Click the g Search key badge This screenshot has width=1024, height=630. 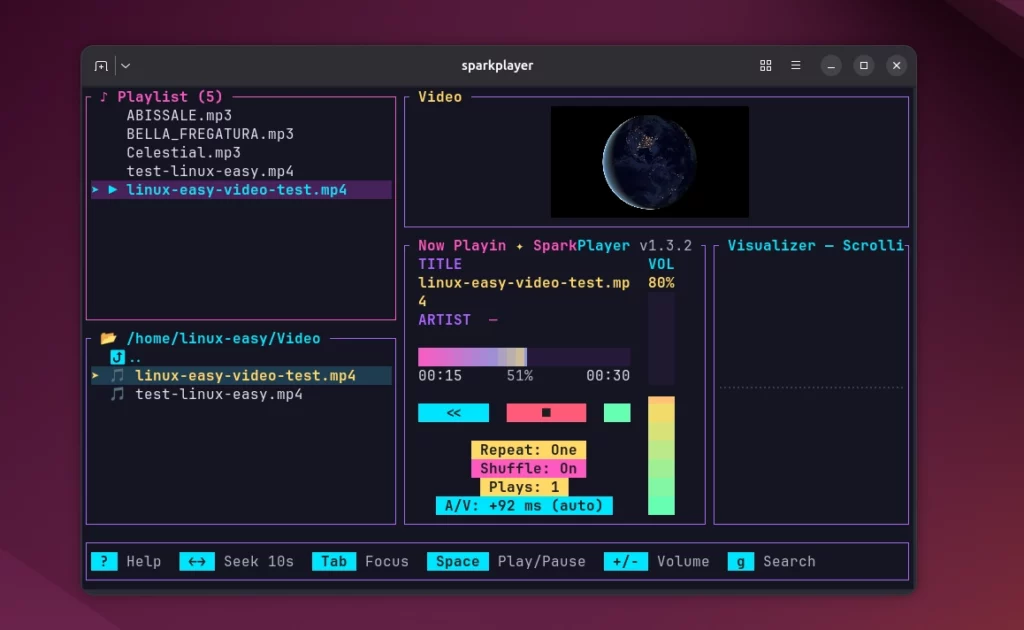(x=741, y=561)
